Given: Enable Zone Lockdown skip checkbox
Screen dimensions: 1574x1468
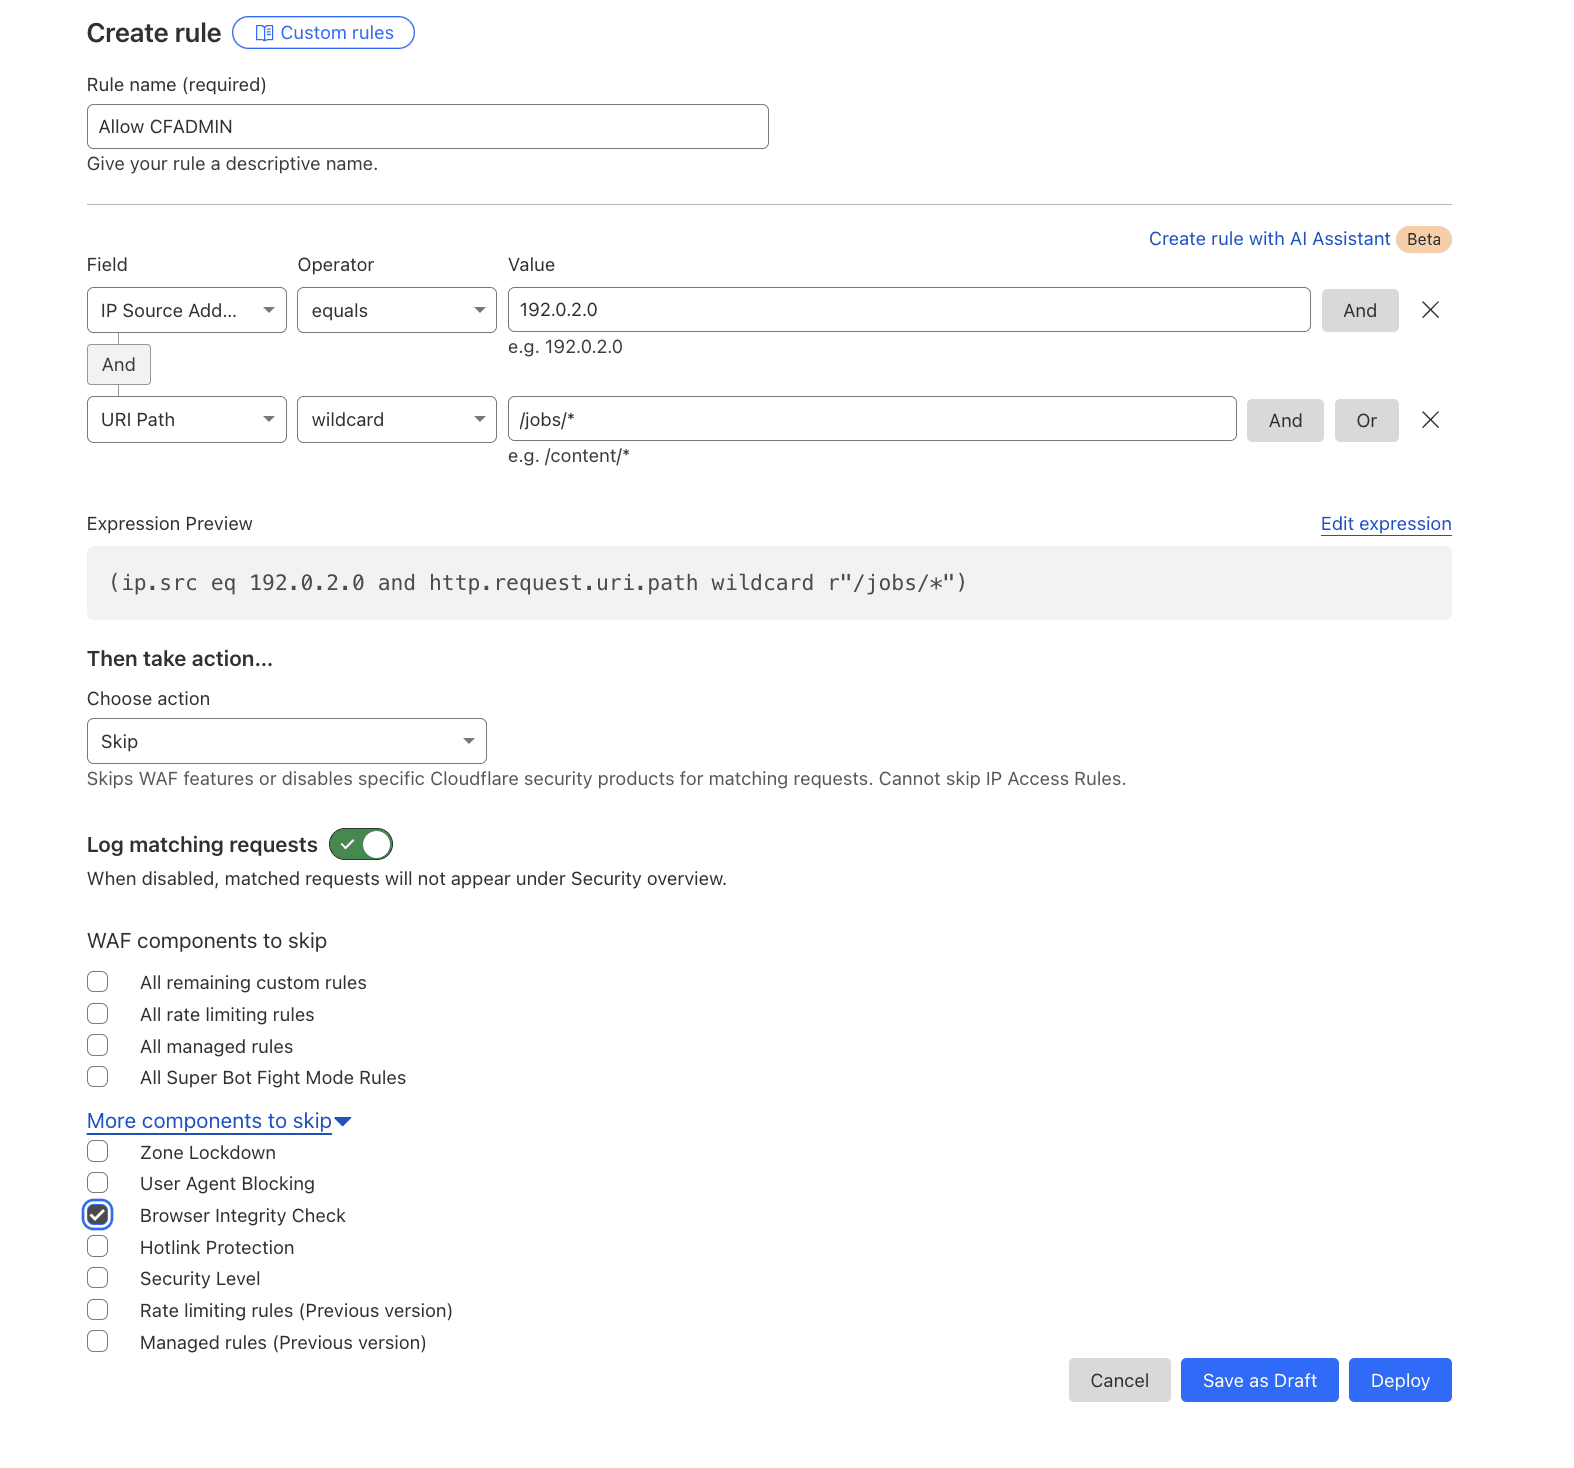Looking at the screenshot, I should (98, 1152).
